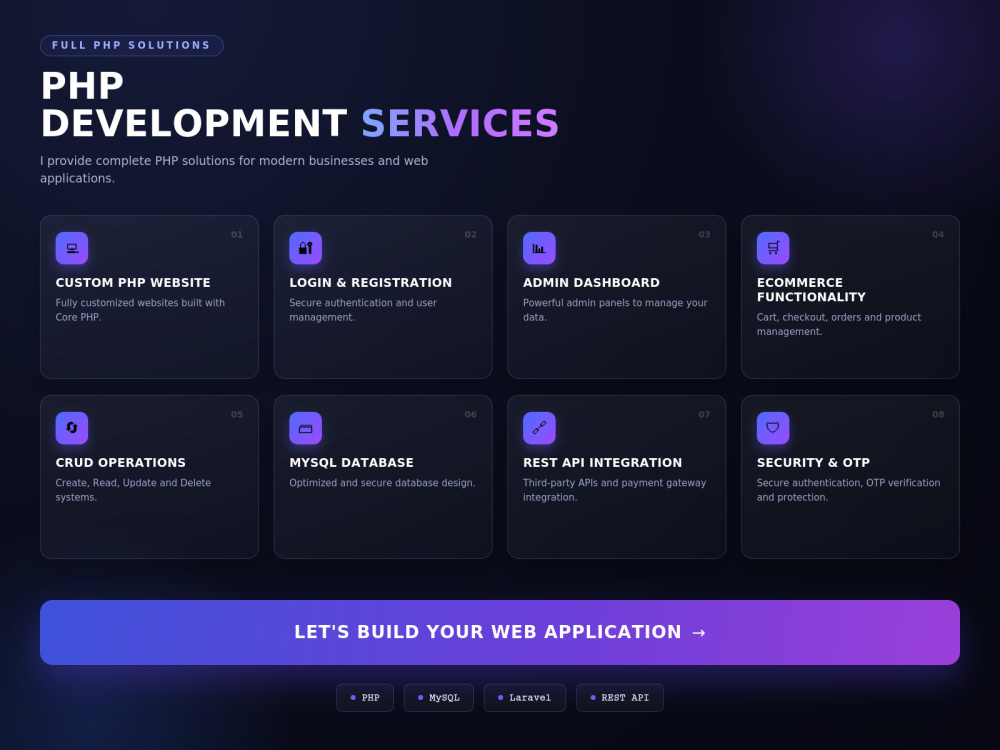Click card number 03
The image size is (1000, 750).
(704, 235)
